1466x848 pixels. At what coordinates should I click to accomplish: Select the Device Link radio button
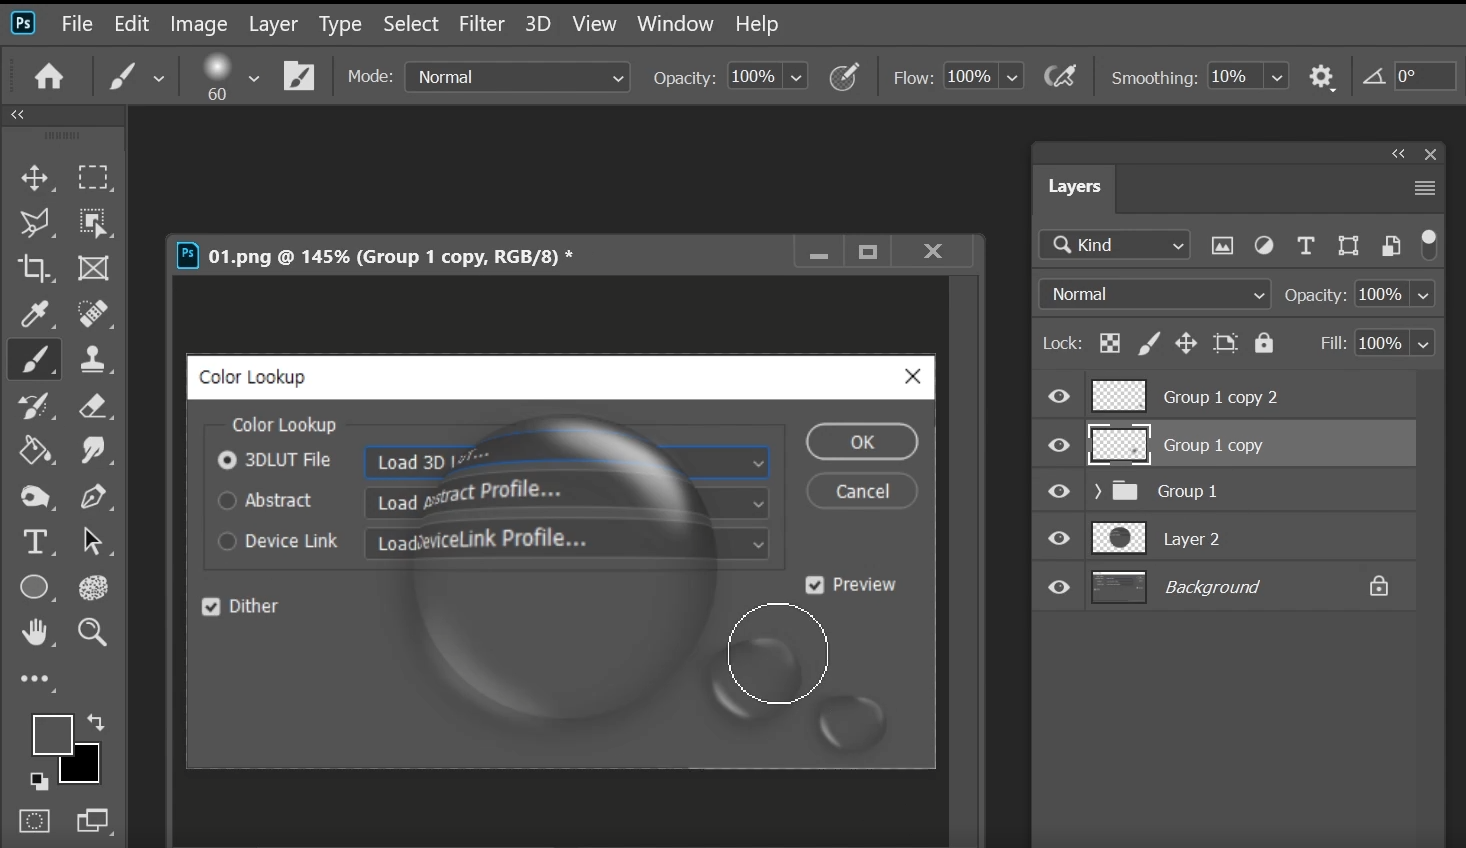(227, 541)
